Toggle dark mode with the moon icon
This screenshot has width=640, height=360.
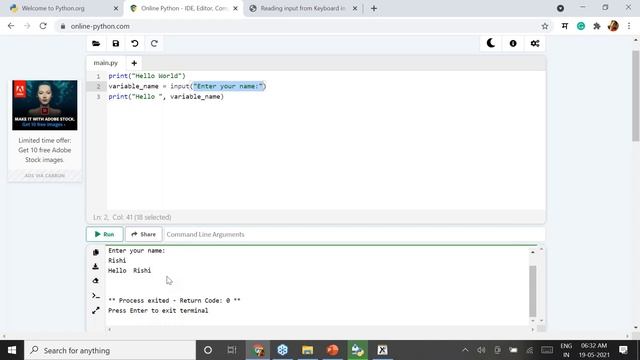tap(491, 43)
